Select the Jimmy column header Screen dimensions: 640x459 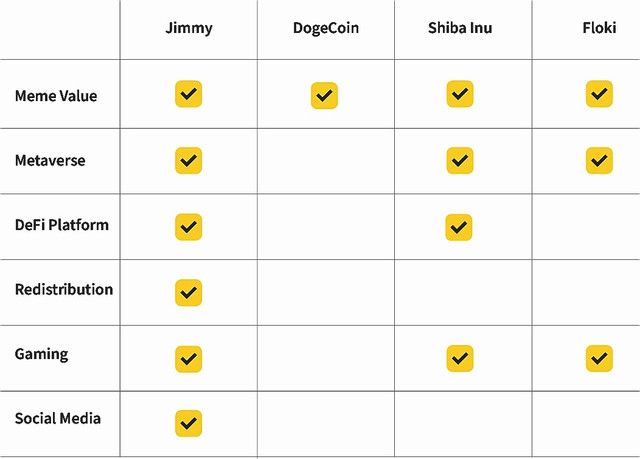pyautogui.click(x=188, y=28)
